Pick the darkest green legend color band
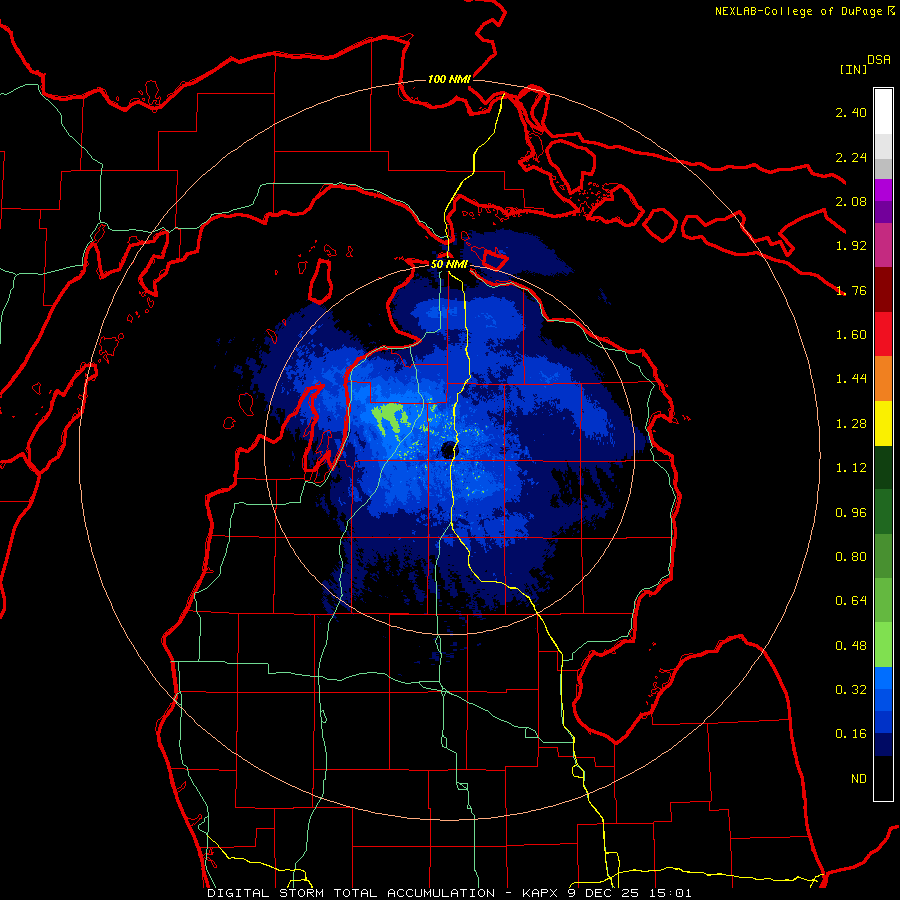Image resolution: width=900 pixels, height=900 pixels. (883, 467)
